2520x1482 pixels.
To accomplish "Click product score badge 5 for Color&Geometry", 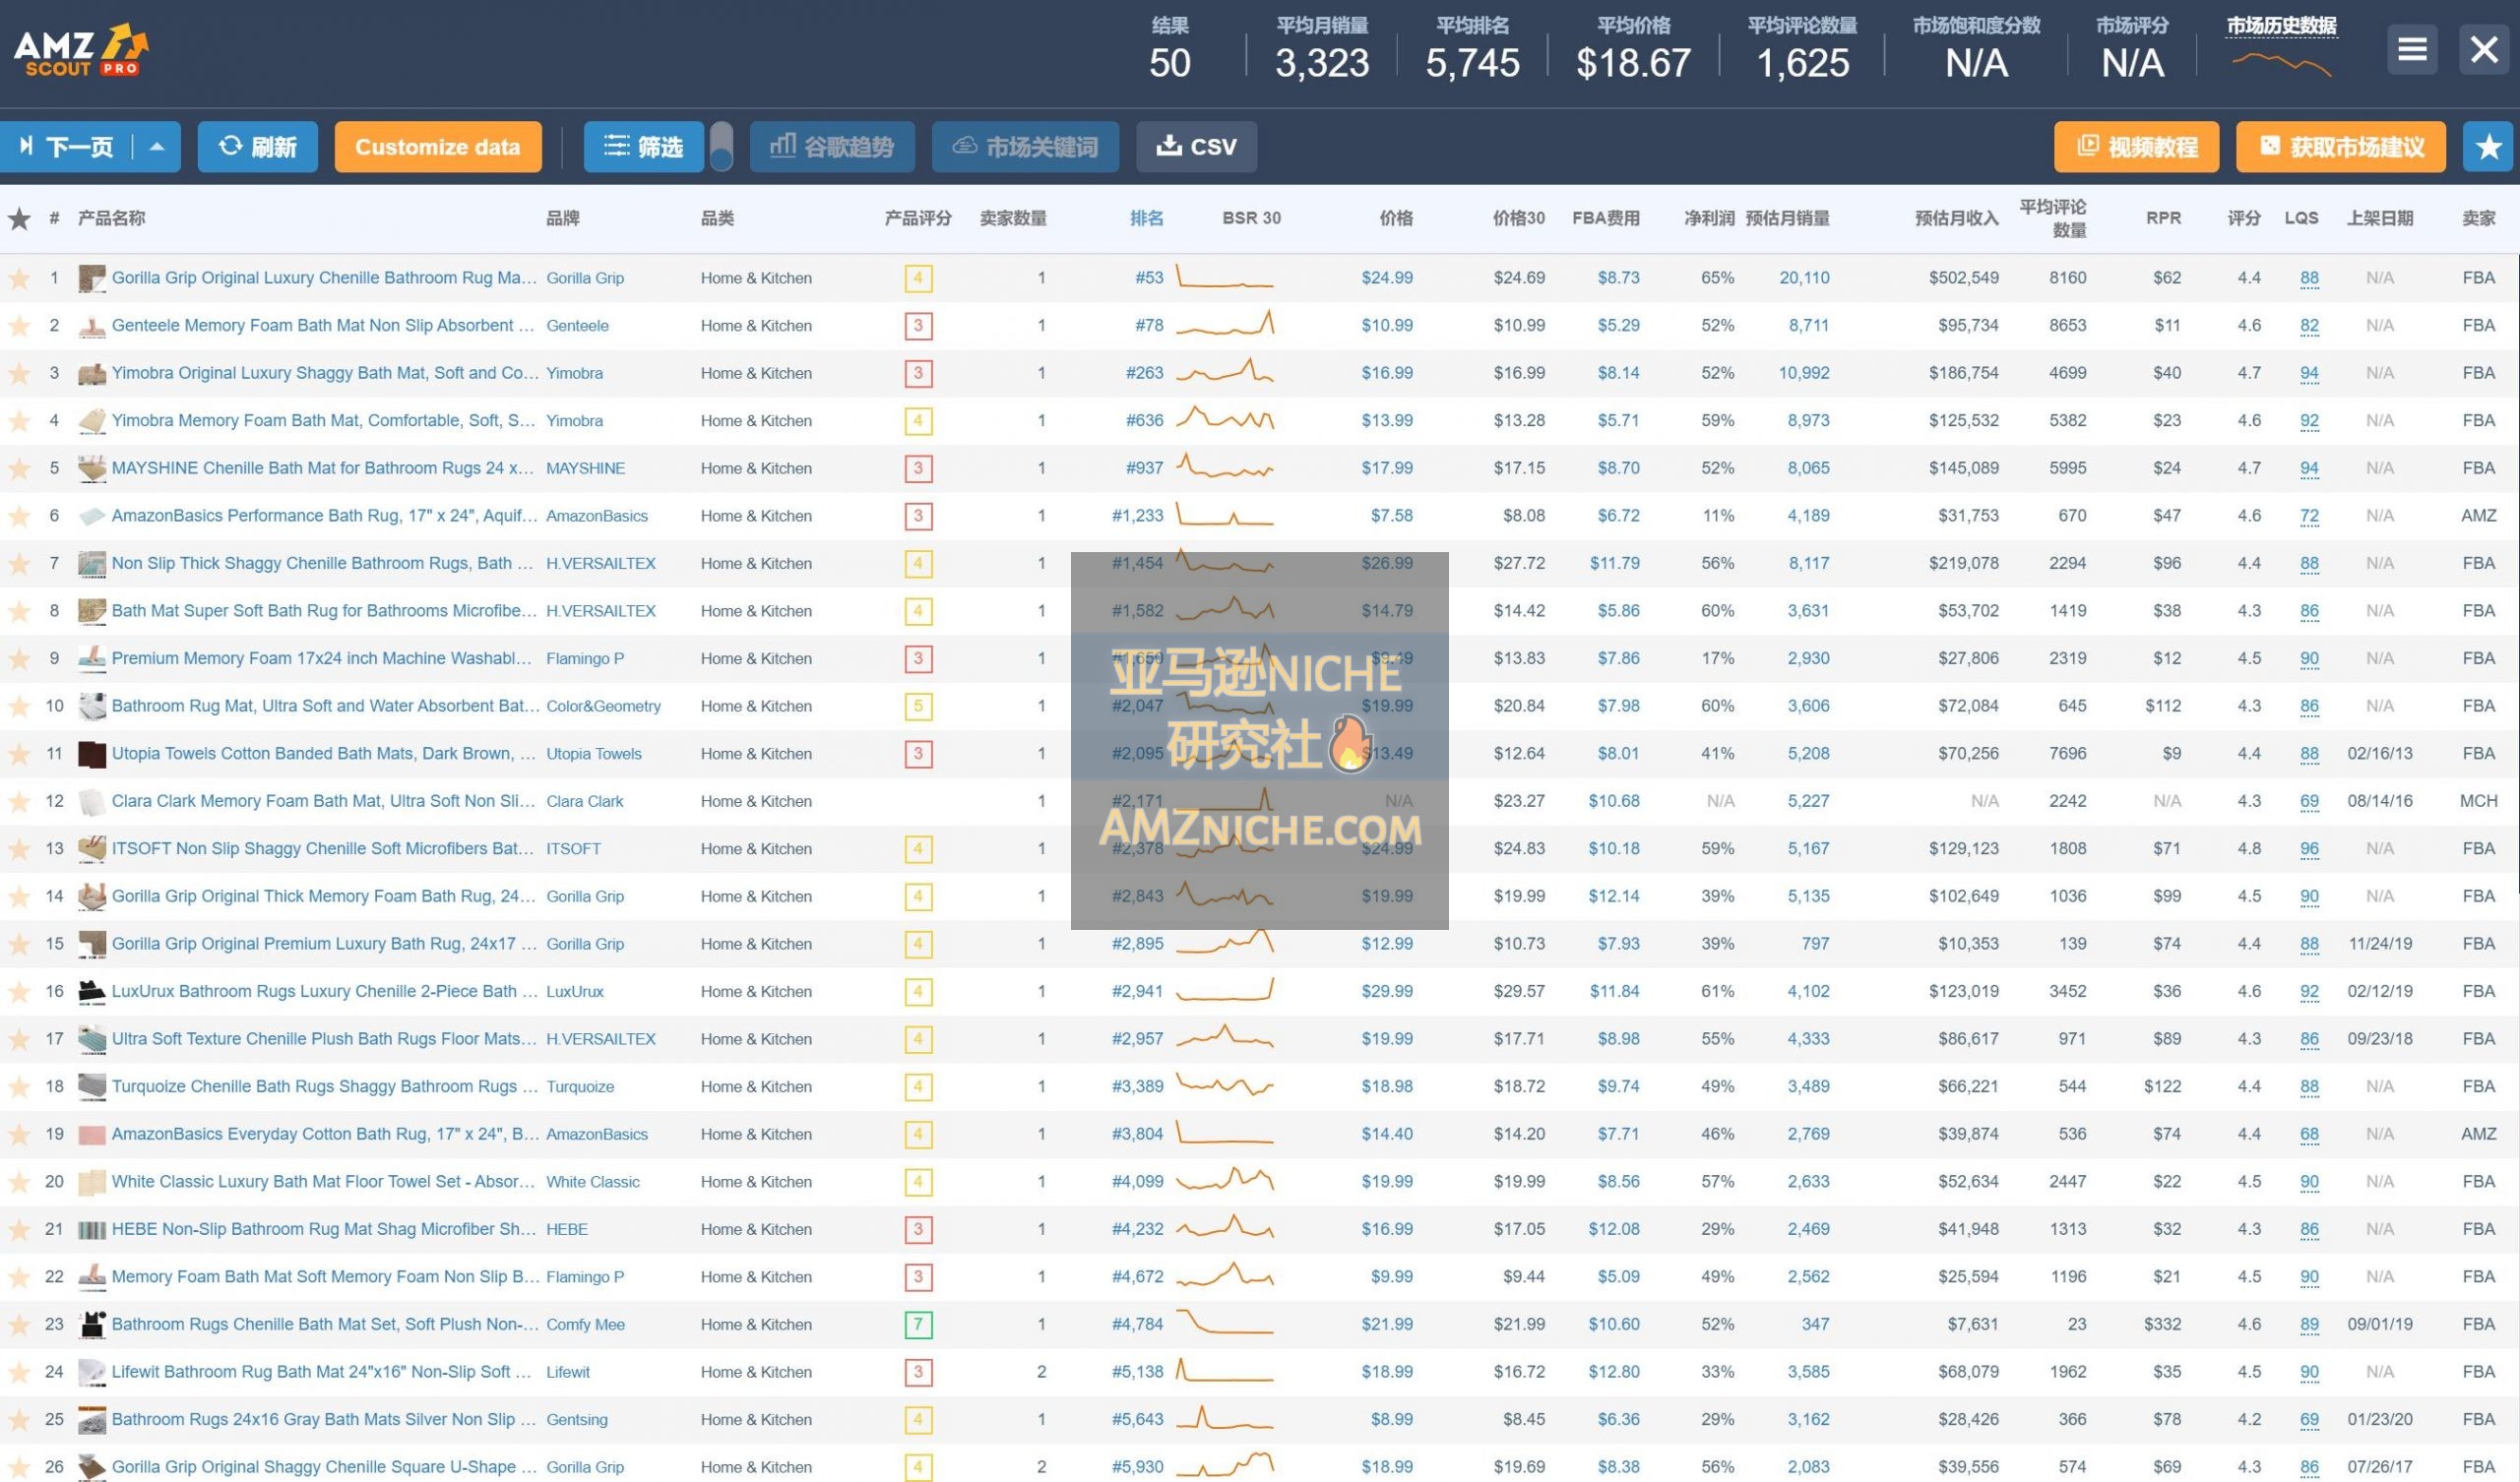I will tap(918, 707).
